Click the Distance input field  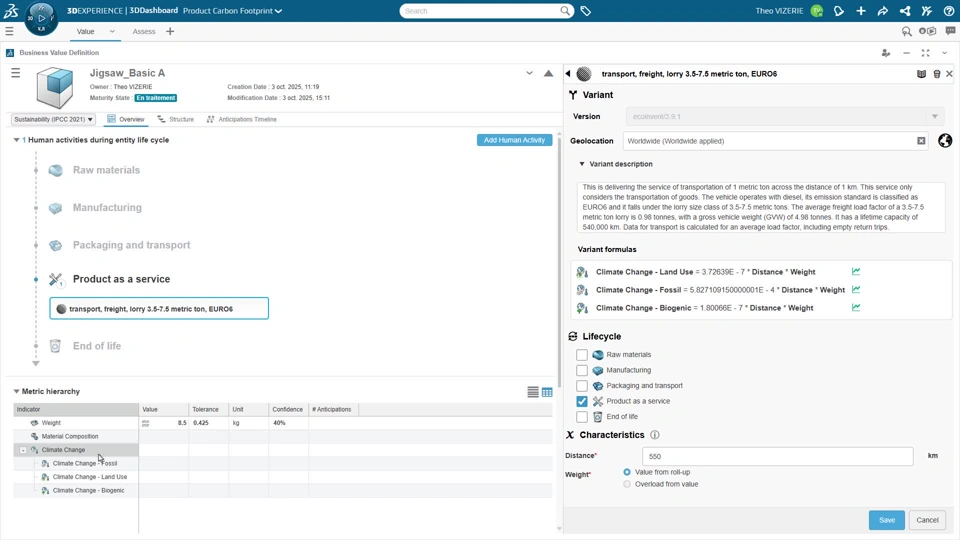tap(778, 456)
